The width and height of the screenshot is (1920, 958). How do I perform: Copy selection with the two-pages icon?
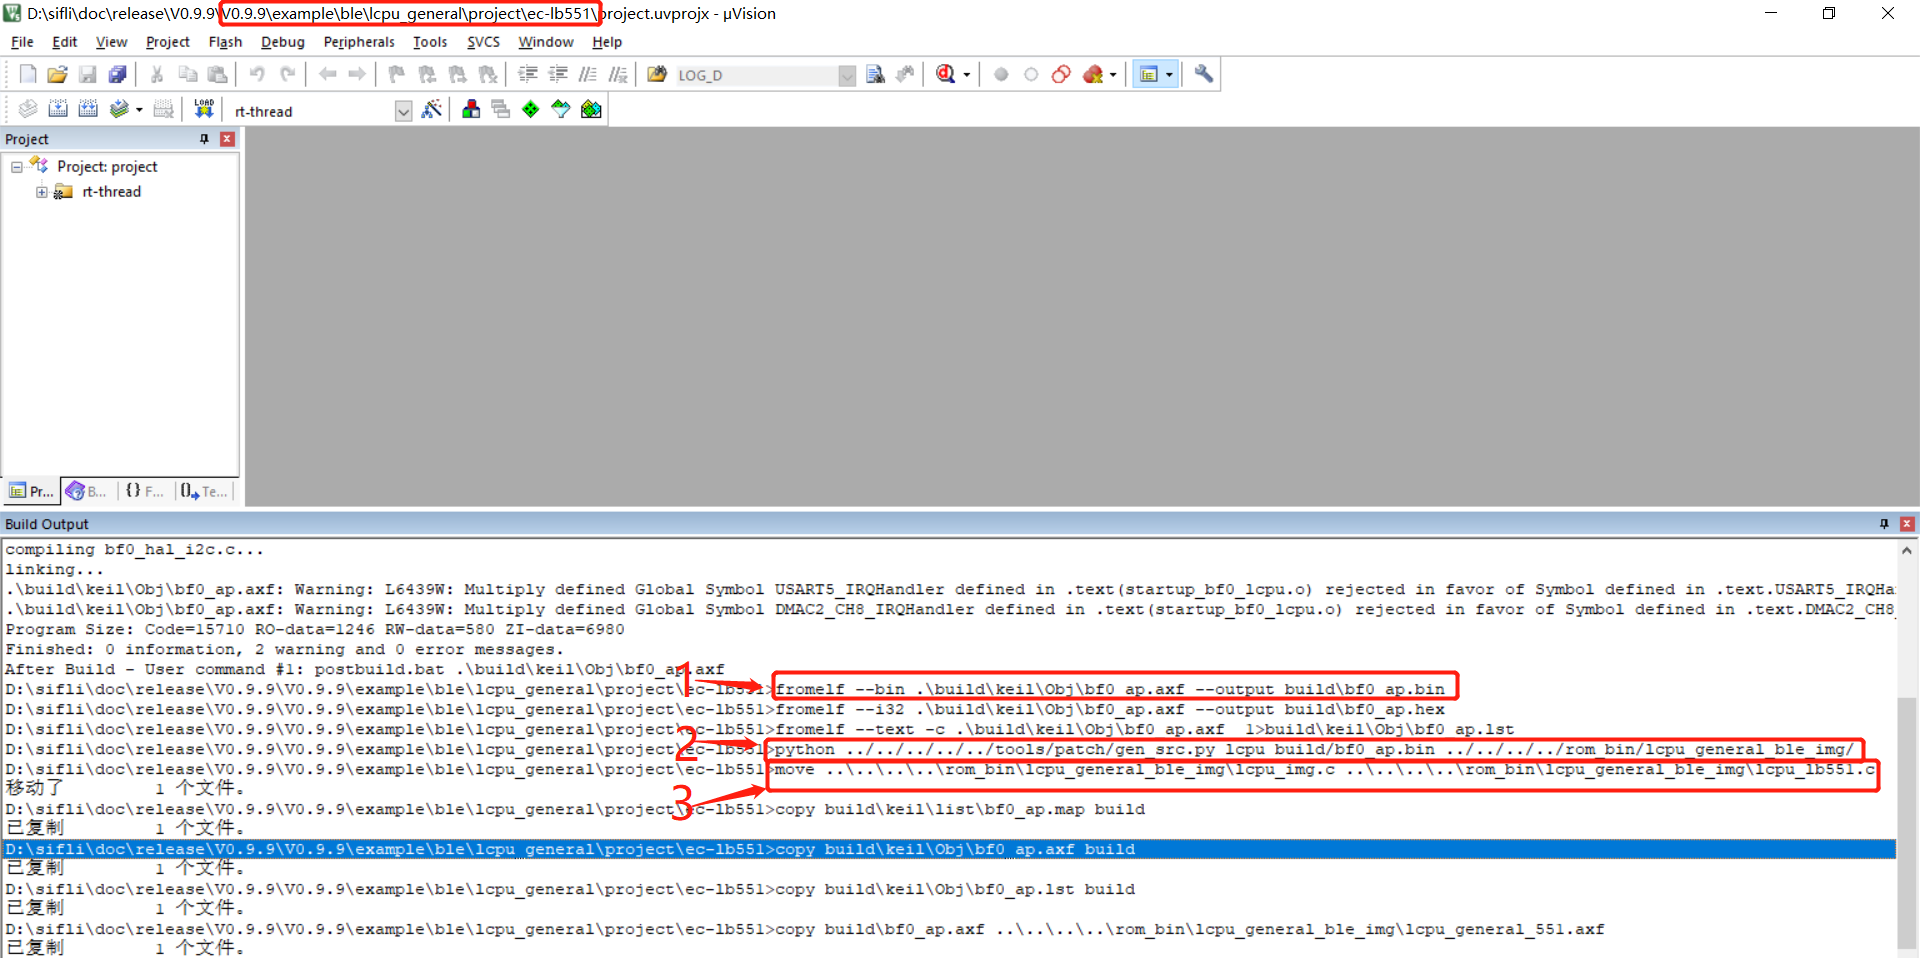click(187, 74)
